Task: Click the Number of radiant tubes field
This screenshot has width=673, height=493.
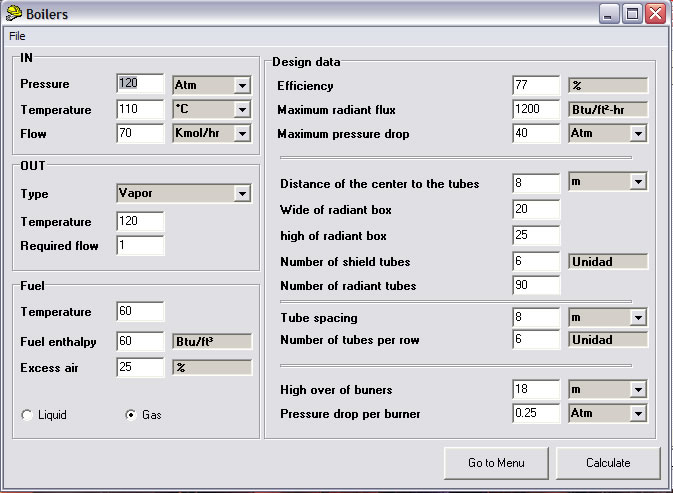Action: [x=536, y=285]
